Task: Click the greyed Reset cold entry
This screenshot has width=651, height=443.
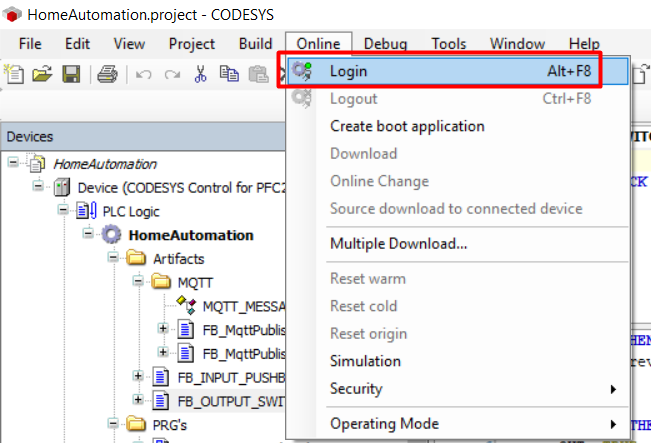Action: click(x=458, y=306)
